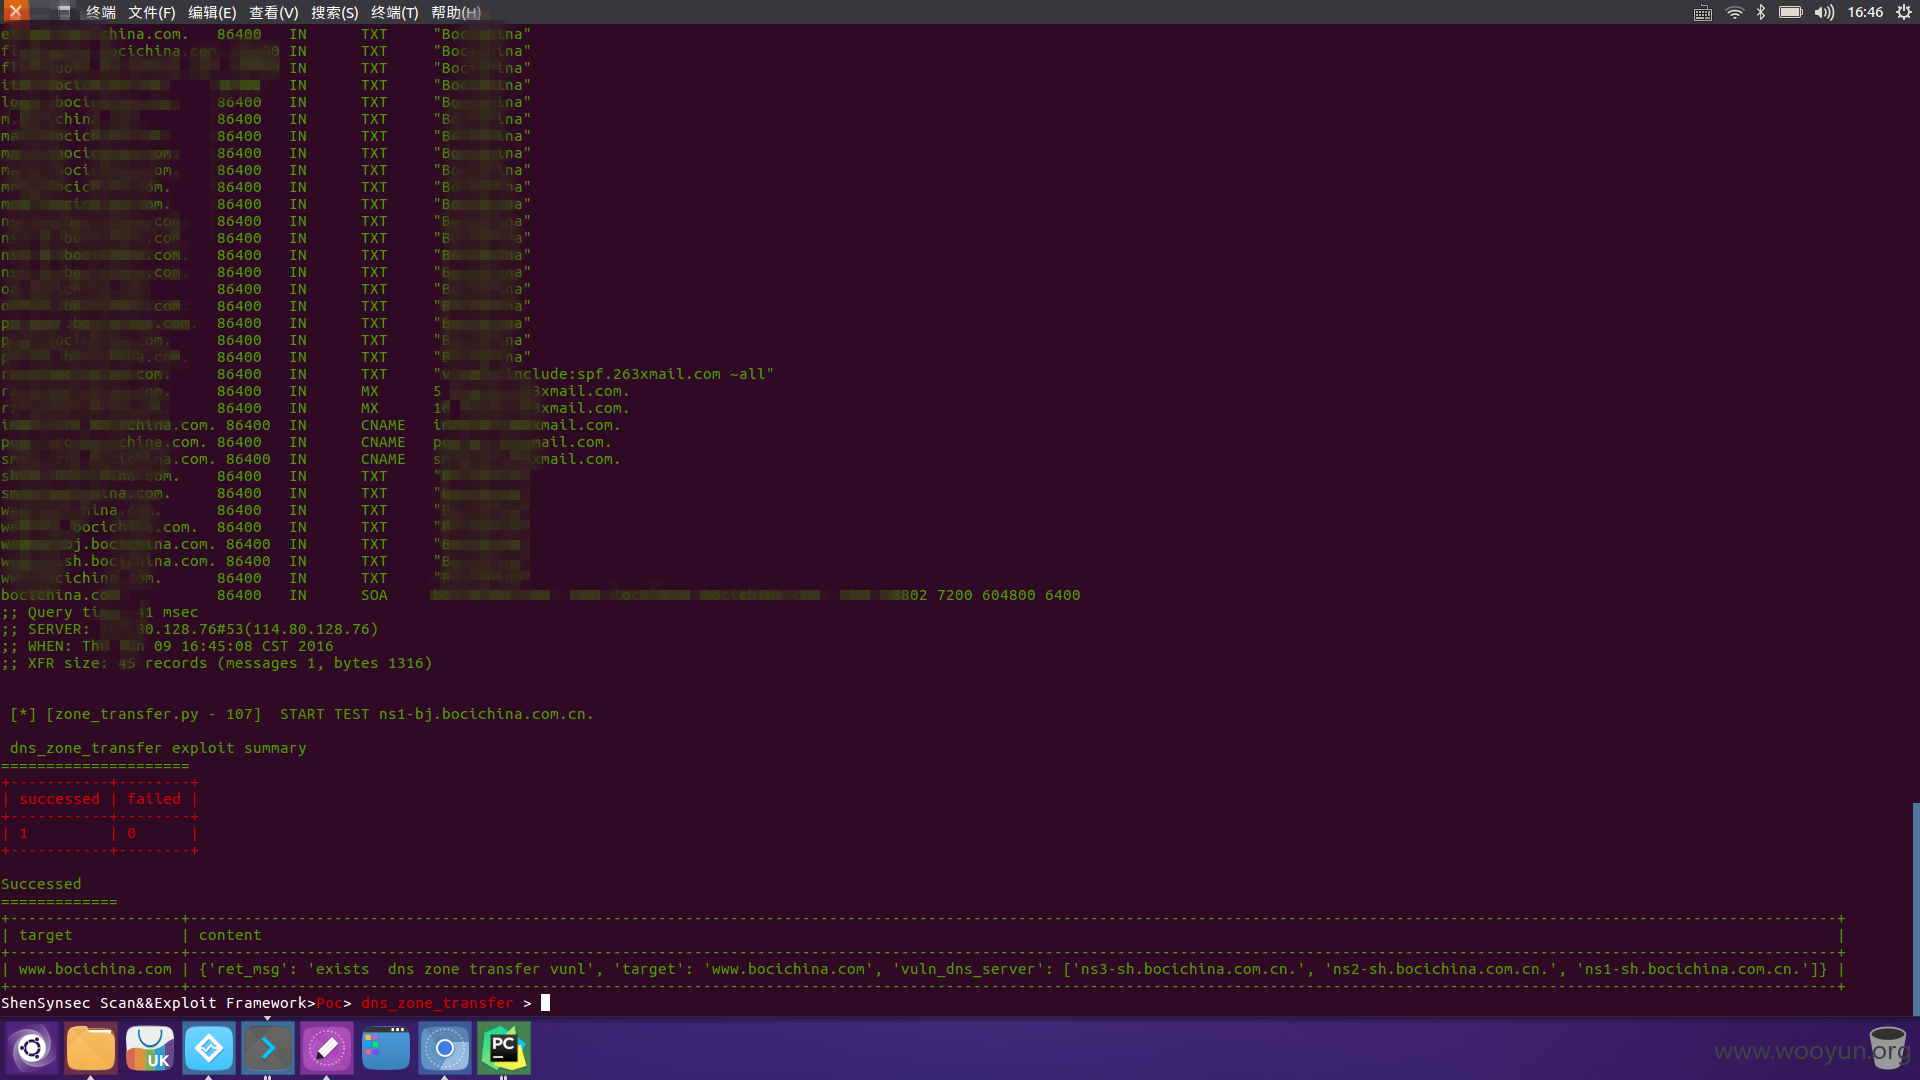Open the 帮助(H) menu
1920x1080 pixels.
[456, 12]
